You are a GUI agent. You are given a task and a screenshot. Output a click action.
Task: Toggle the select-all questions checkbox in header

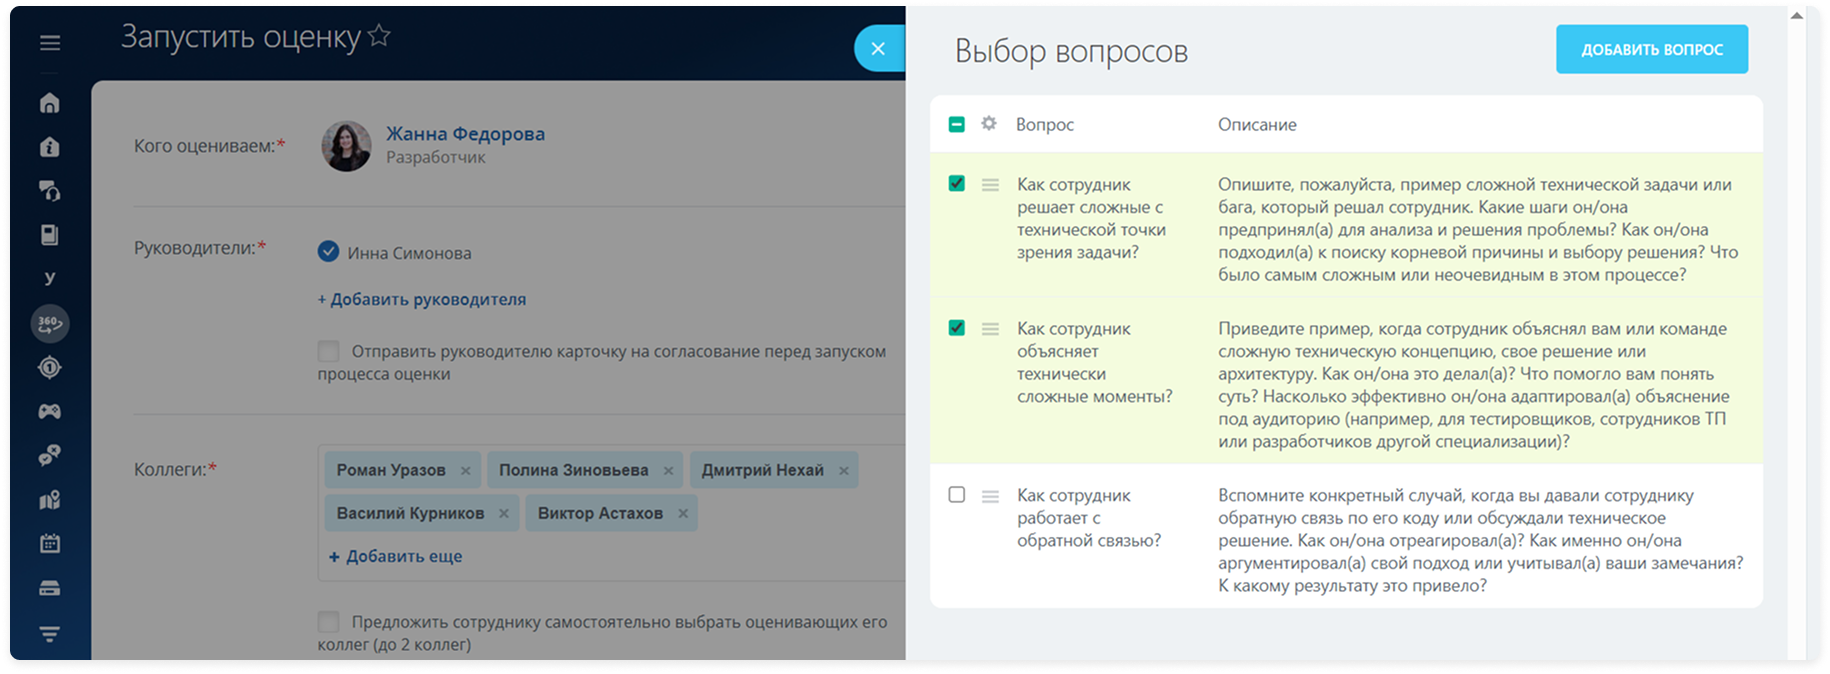pos(957,124)
